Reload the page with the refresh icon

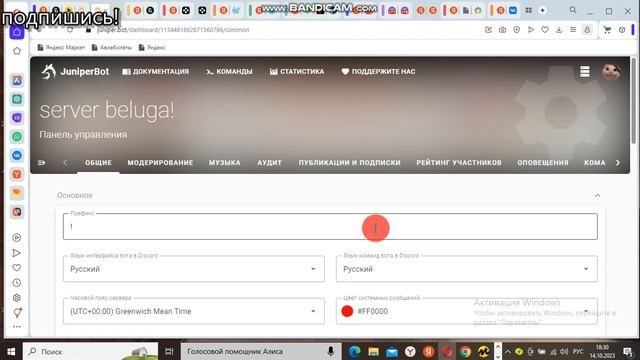point(70,30)
